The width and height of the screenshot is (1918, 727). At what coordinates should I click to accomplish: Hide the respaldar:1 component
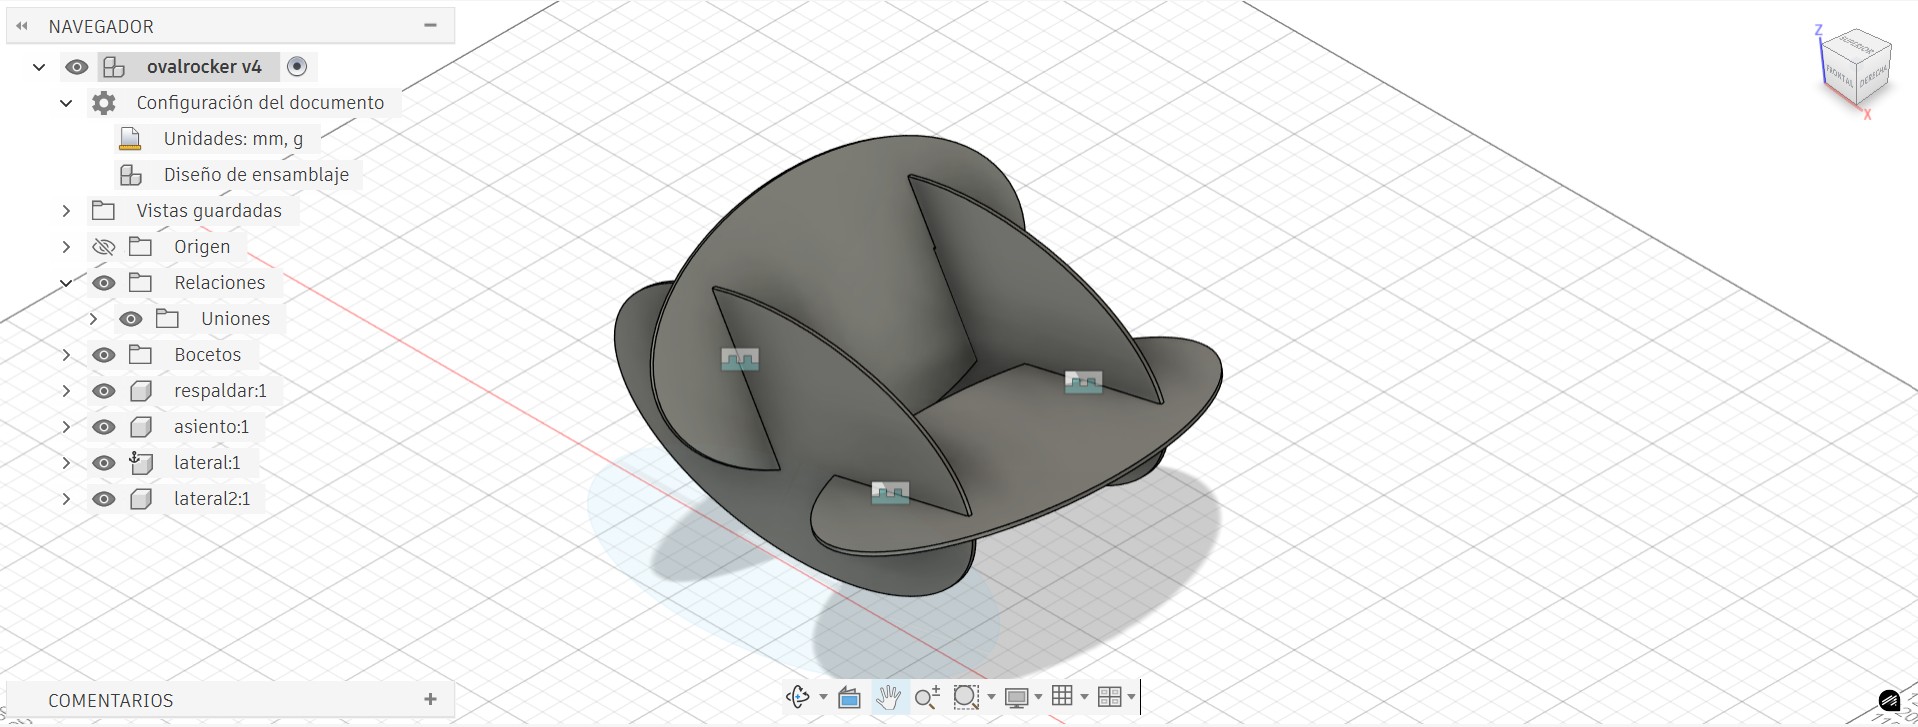(x=104, y=391)
